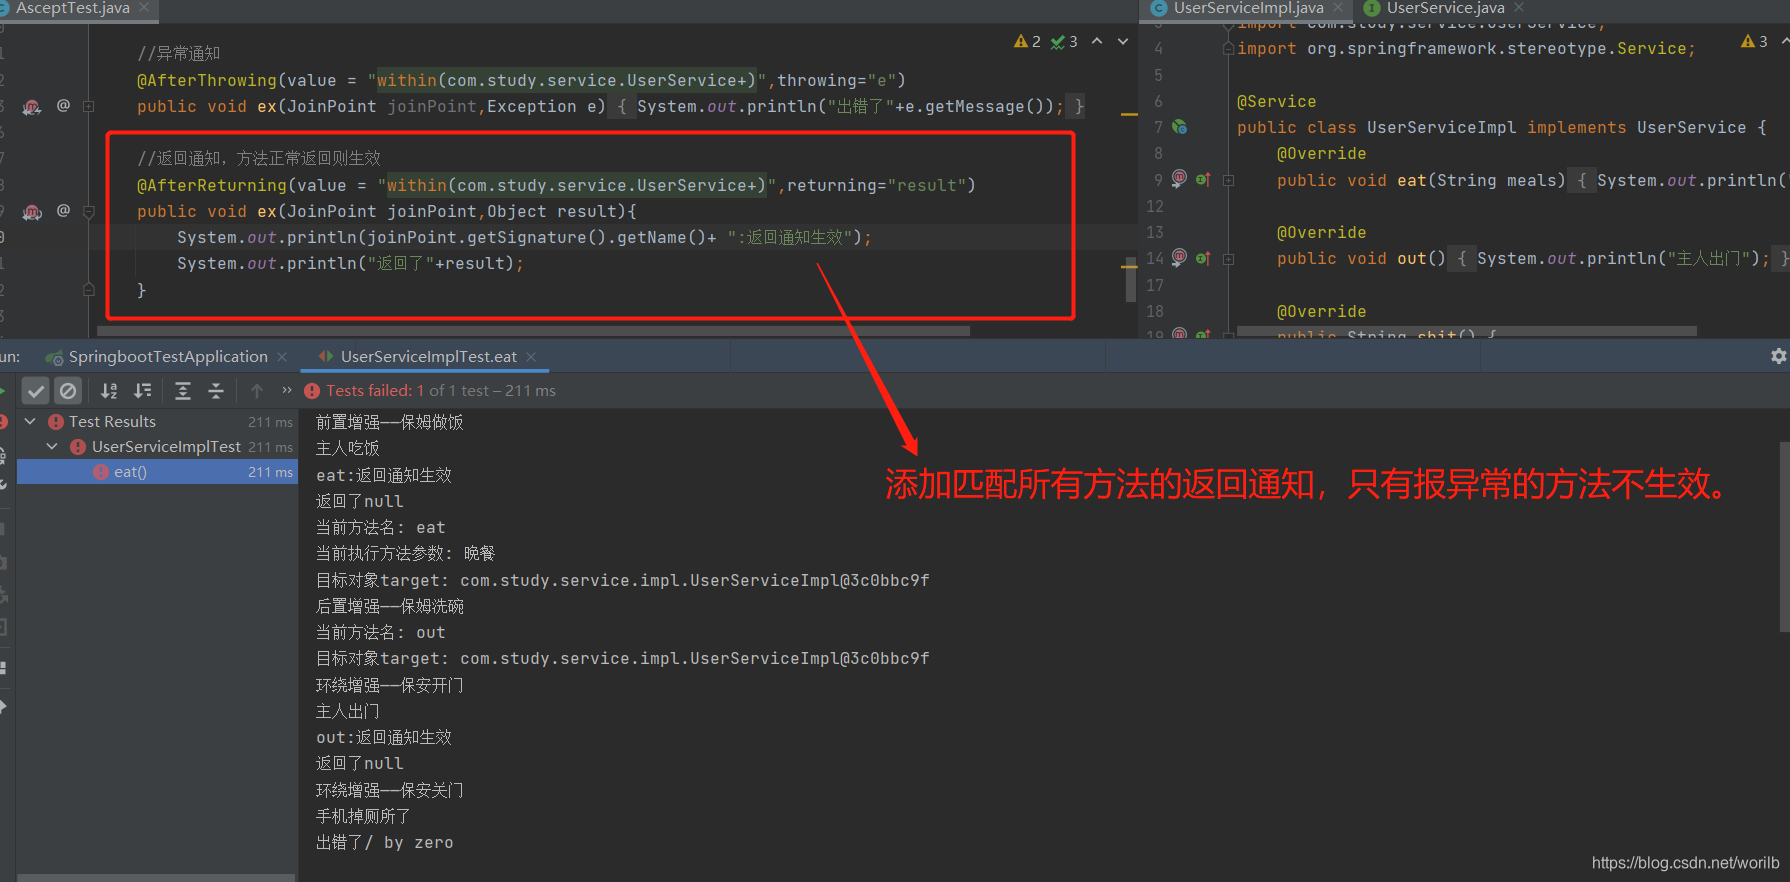Image resolution: width=1790 pixels, height=882 pixels.
Task: Switch to UserServiceImplTest.eat run tab
Action: [x=428, y=357]
